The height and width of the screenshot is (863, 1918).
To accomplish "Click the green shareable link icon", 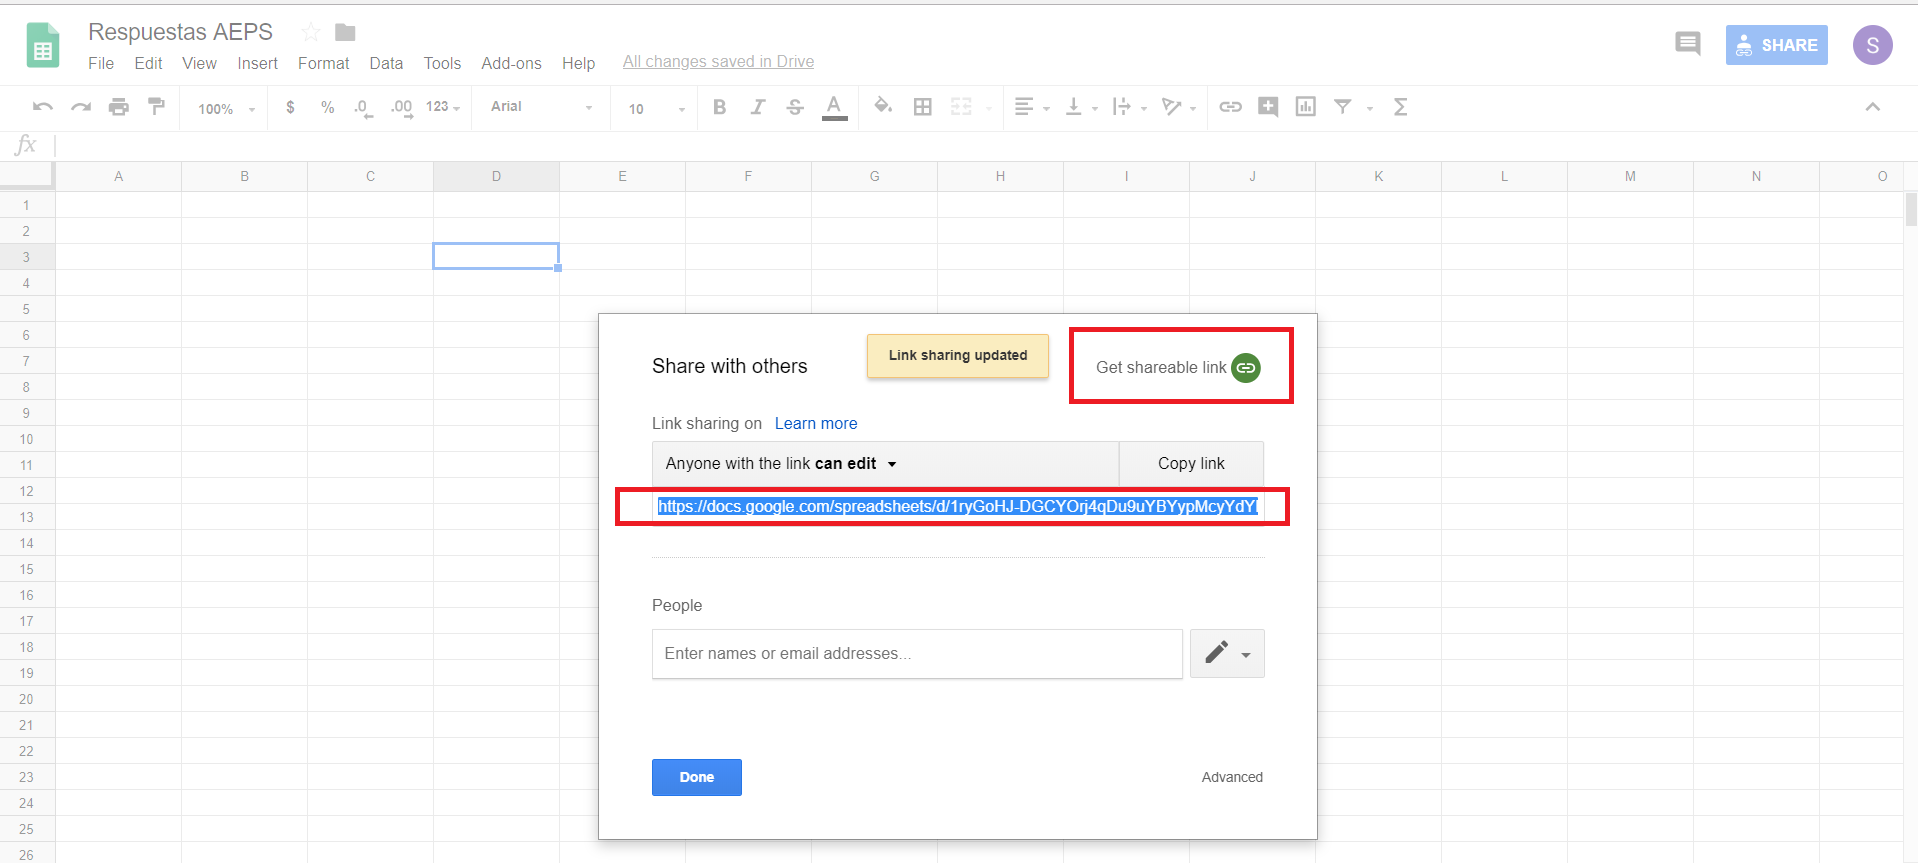I will pos(1246,368).
